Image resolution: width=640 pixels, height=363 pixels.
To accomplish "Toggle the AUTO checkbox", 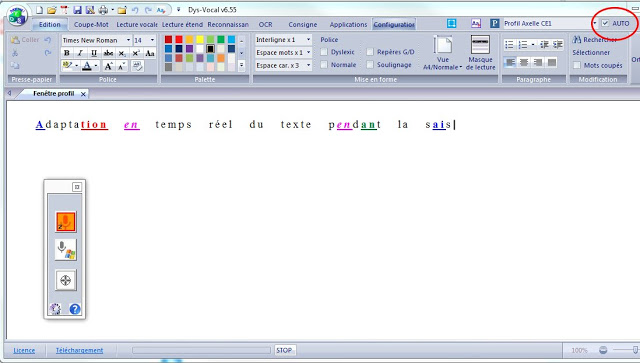I will pyautogui.click(x=606, y=23).
